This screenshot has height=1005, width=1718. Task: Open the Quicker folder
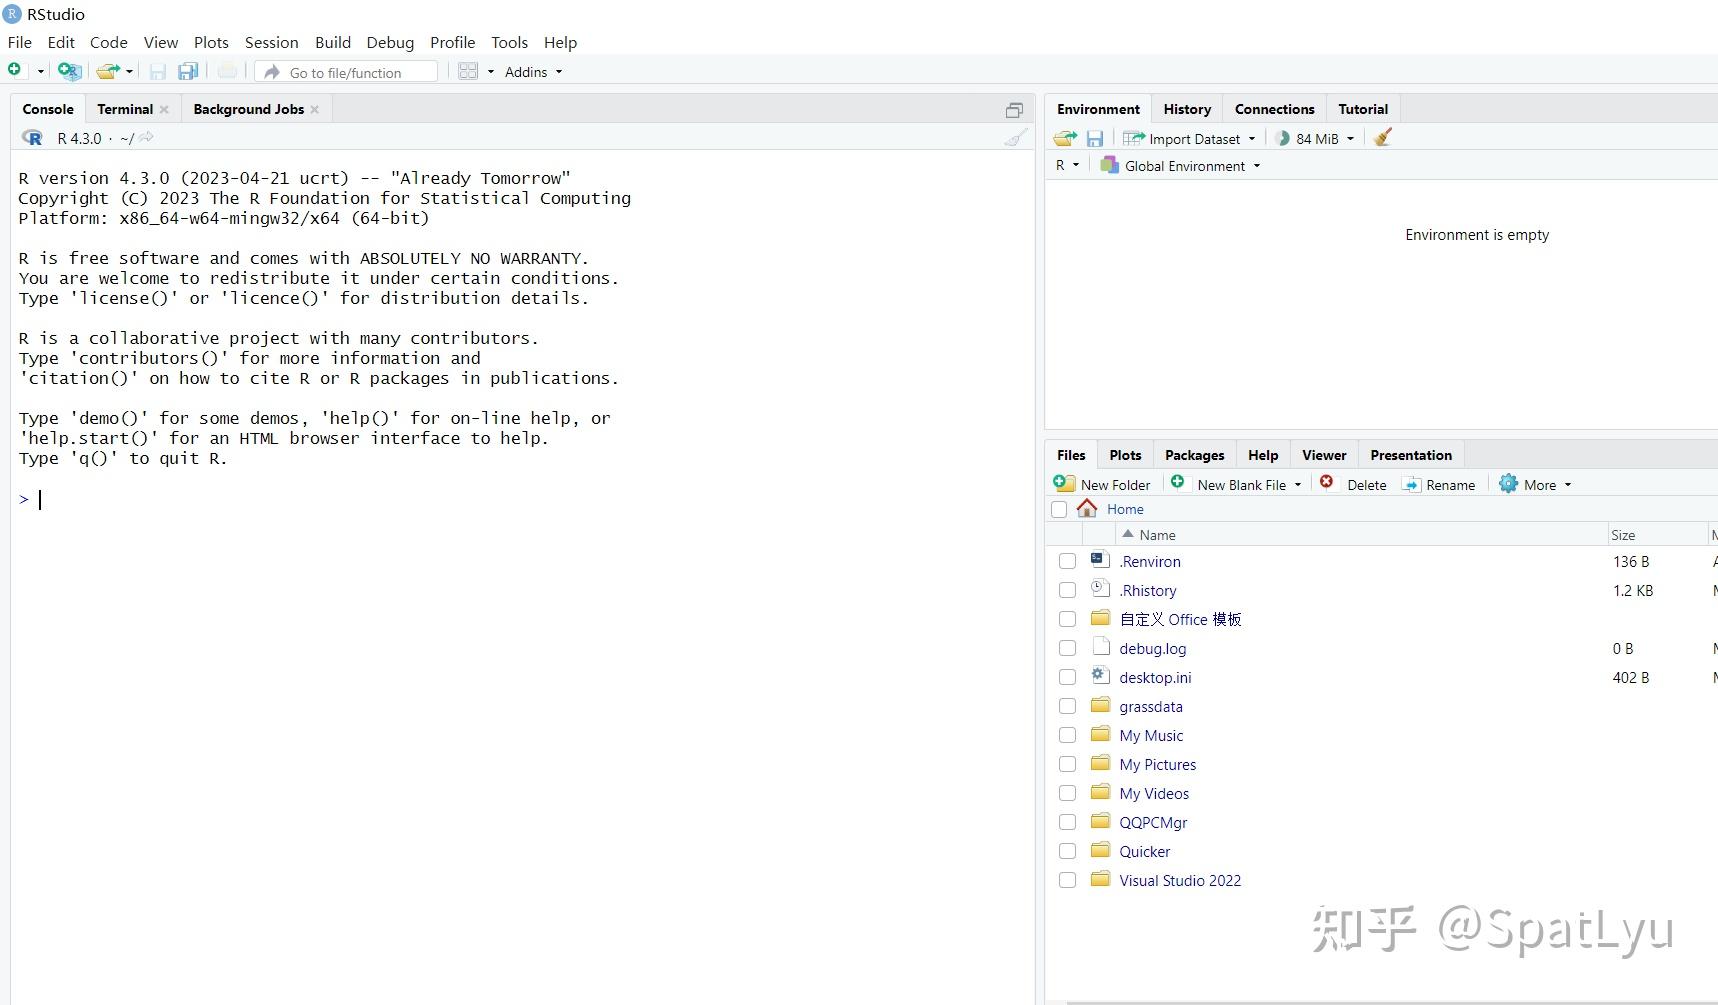click(1145, 852)
